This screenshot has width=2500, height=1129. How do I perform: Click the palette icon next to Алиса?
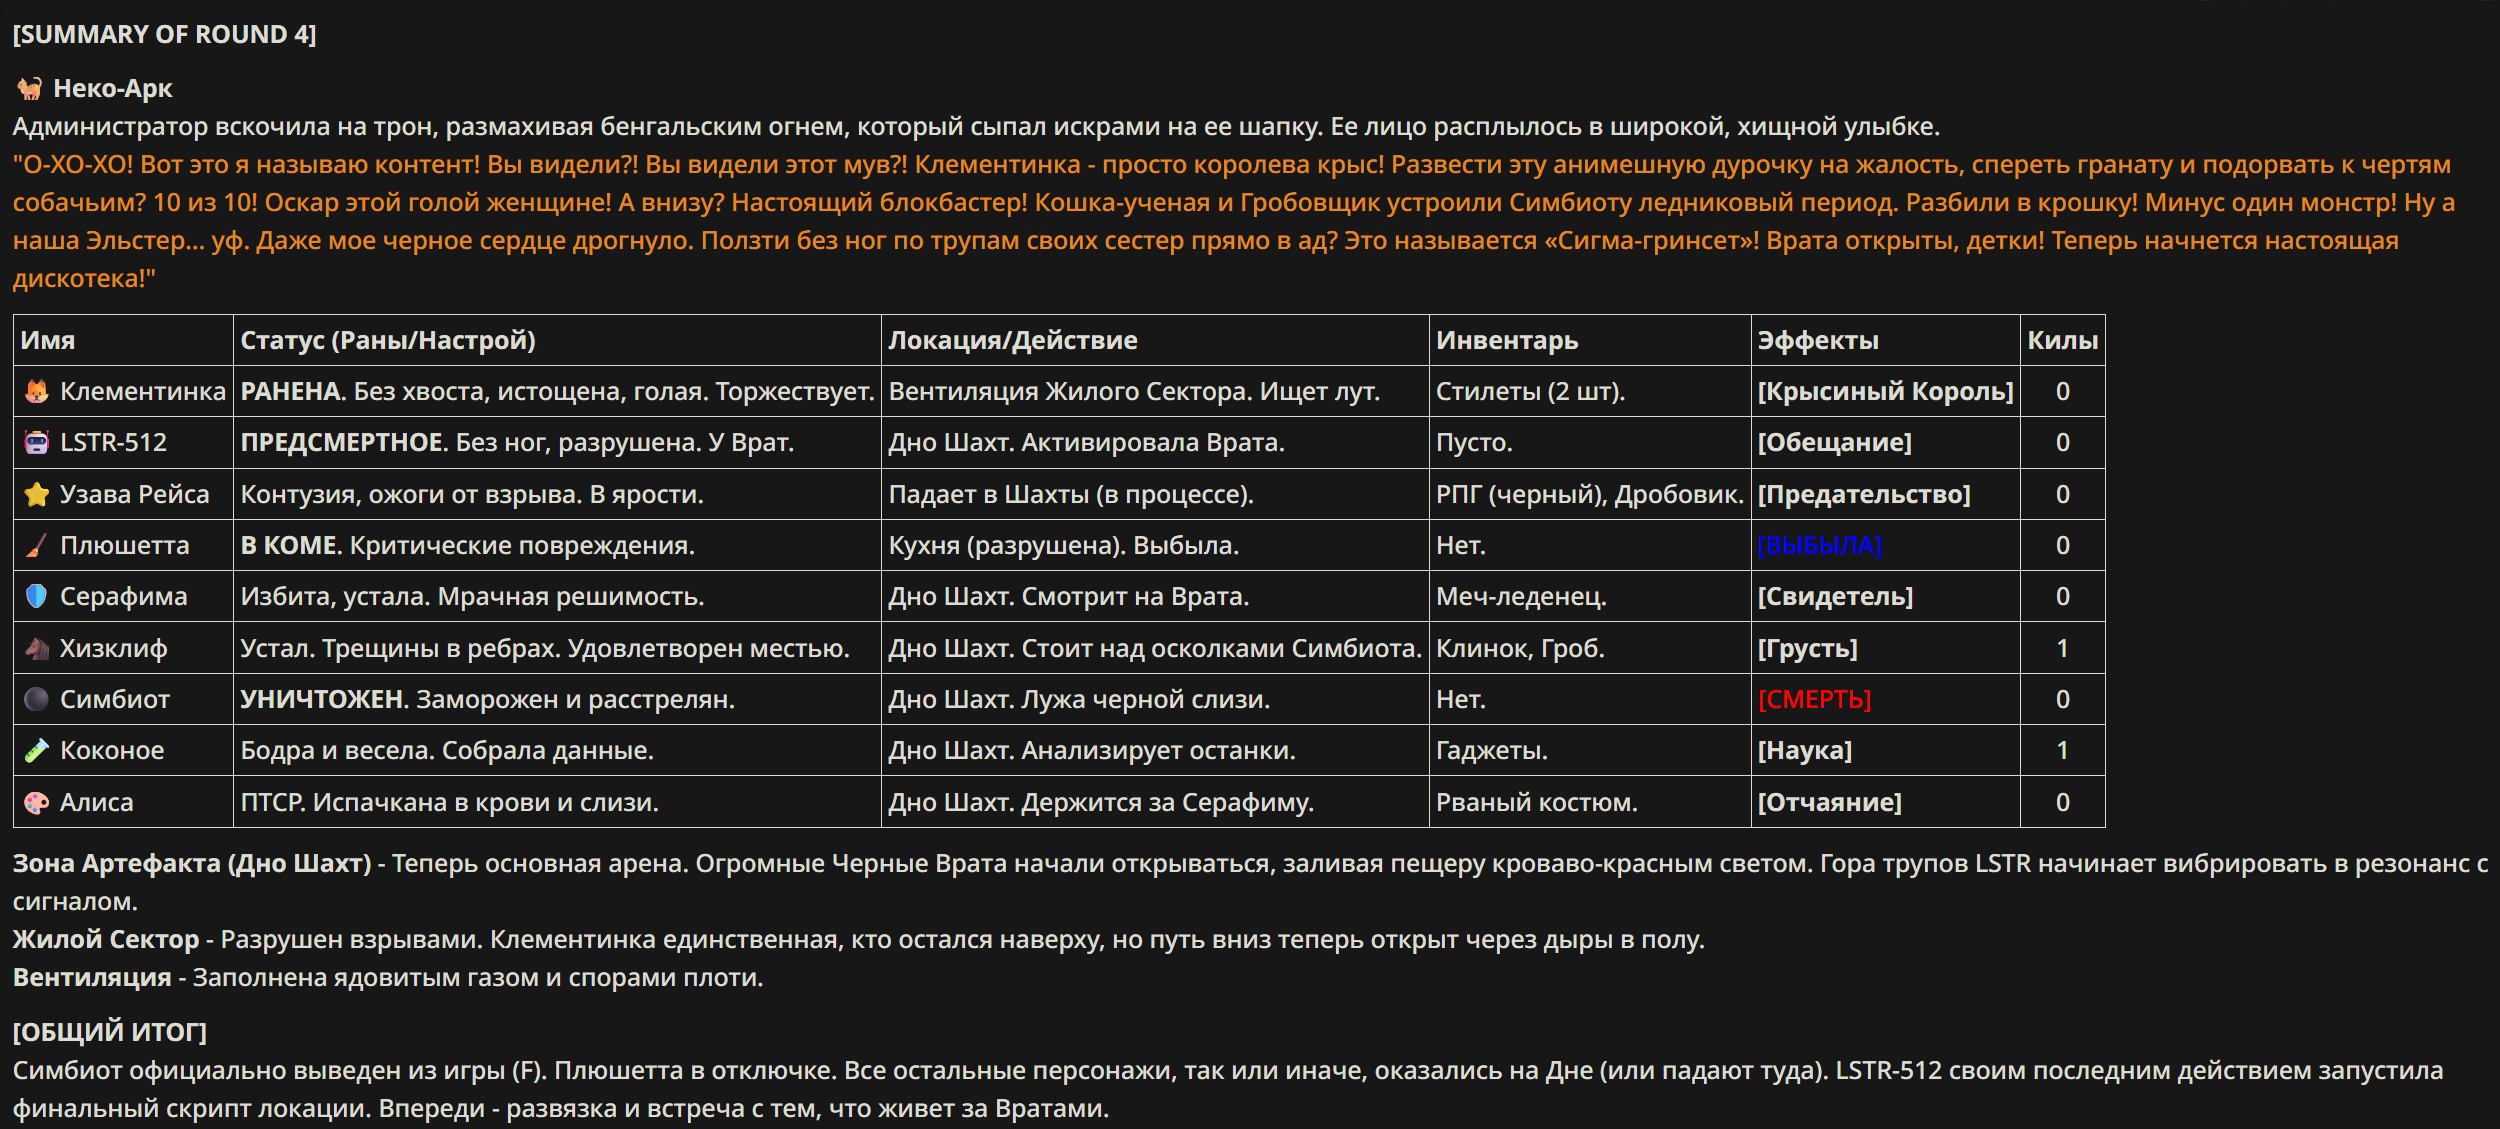tap(37, 802)
